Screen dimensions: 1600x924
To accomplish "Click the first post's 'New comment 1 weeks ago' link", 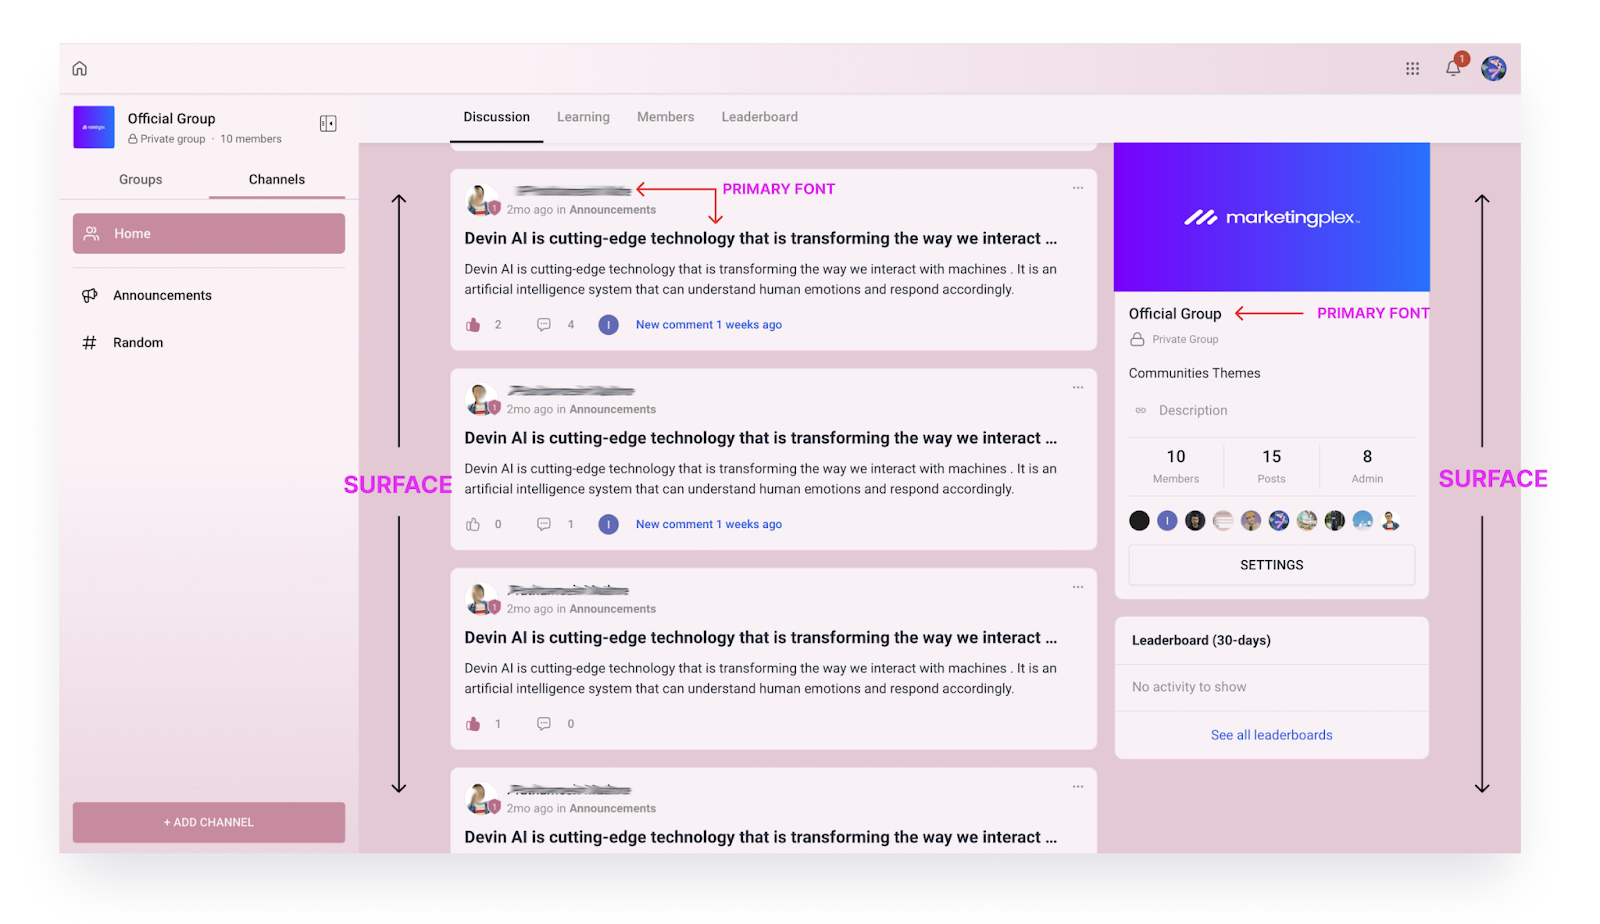I will pos(709,325).
